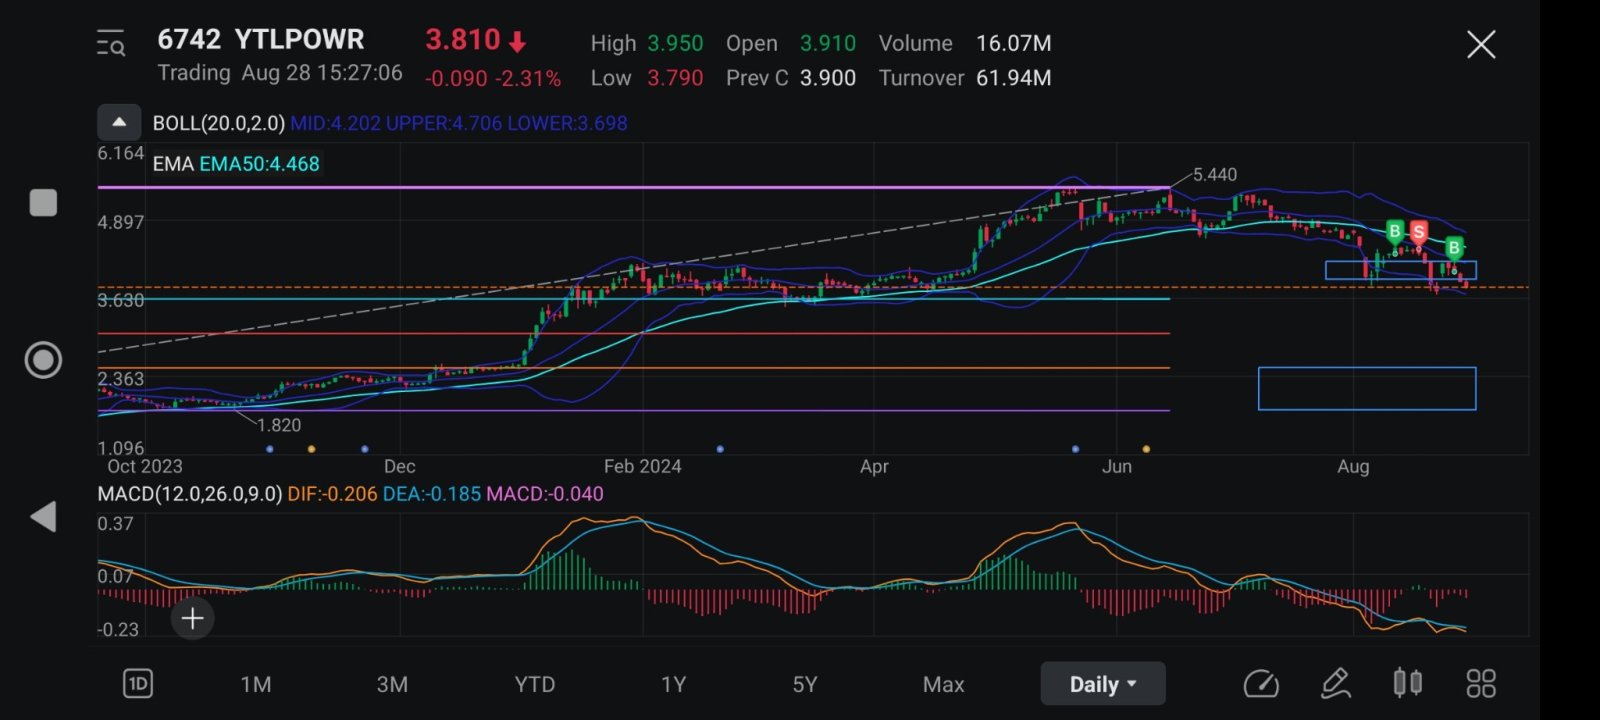This screenshot has height=720, width=1600.
Task: Tap the UPPER:4.706 Bollinger value
Action: (444, 123)
